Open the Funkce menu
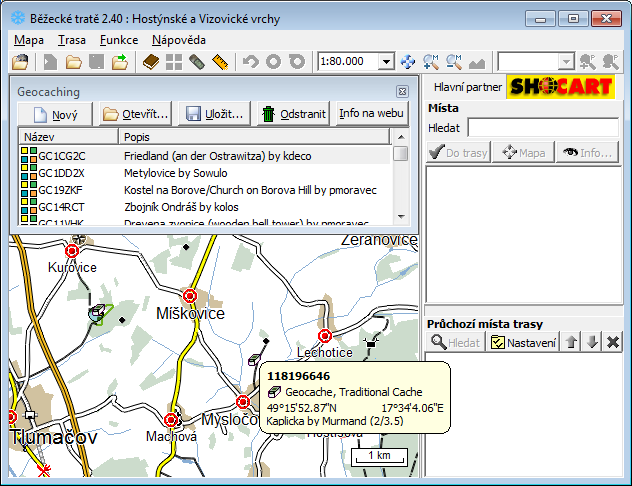Screen dimensions: 632x486 [119, 40]
